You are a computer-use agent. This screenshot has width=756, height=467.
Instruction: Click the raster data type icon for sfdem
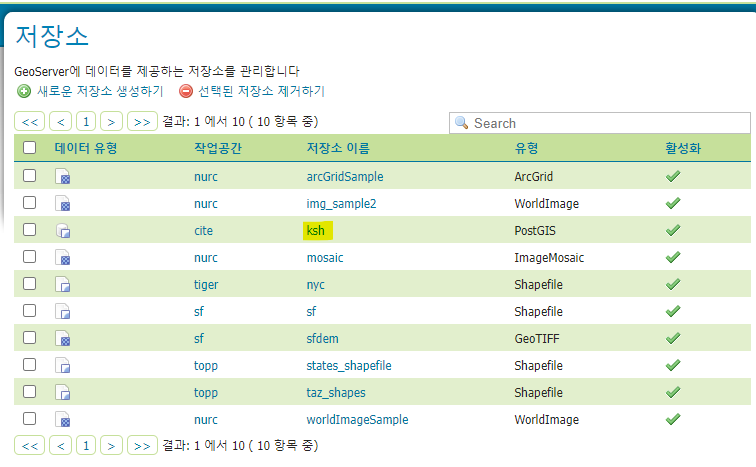[x=63, y=338]
